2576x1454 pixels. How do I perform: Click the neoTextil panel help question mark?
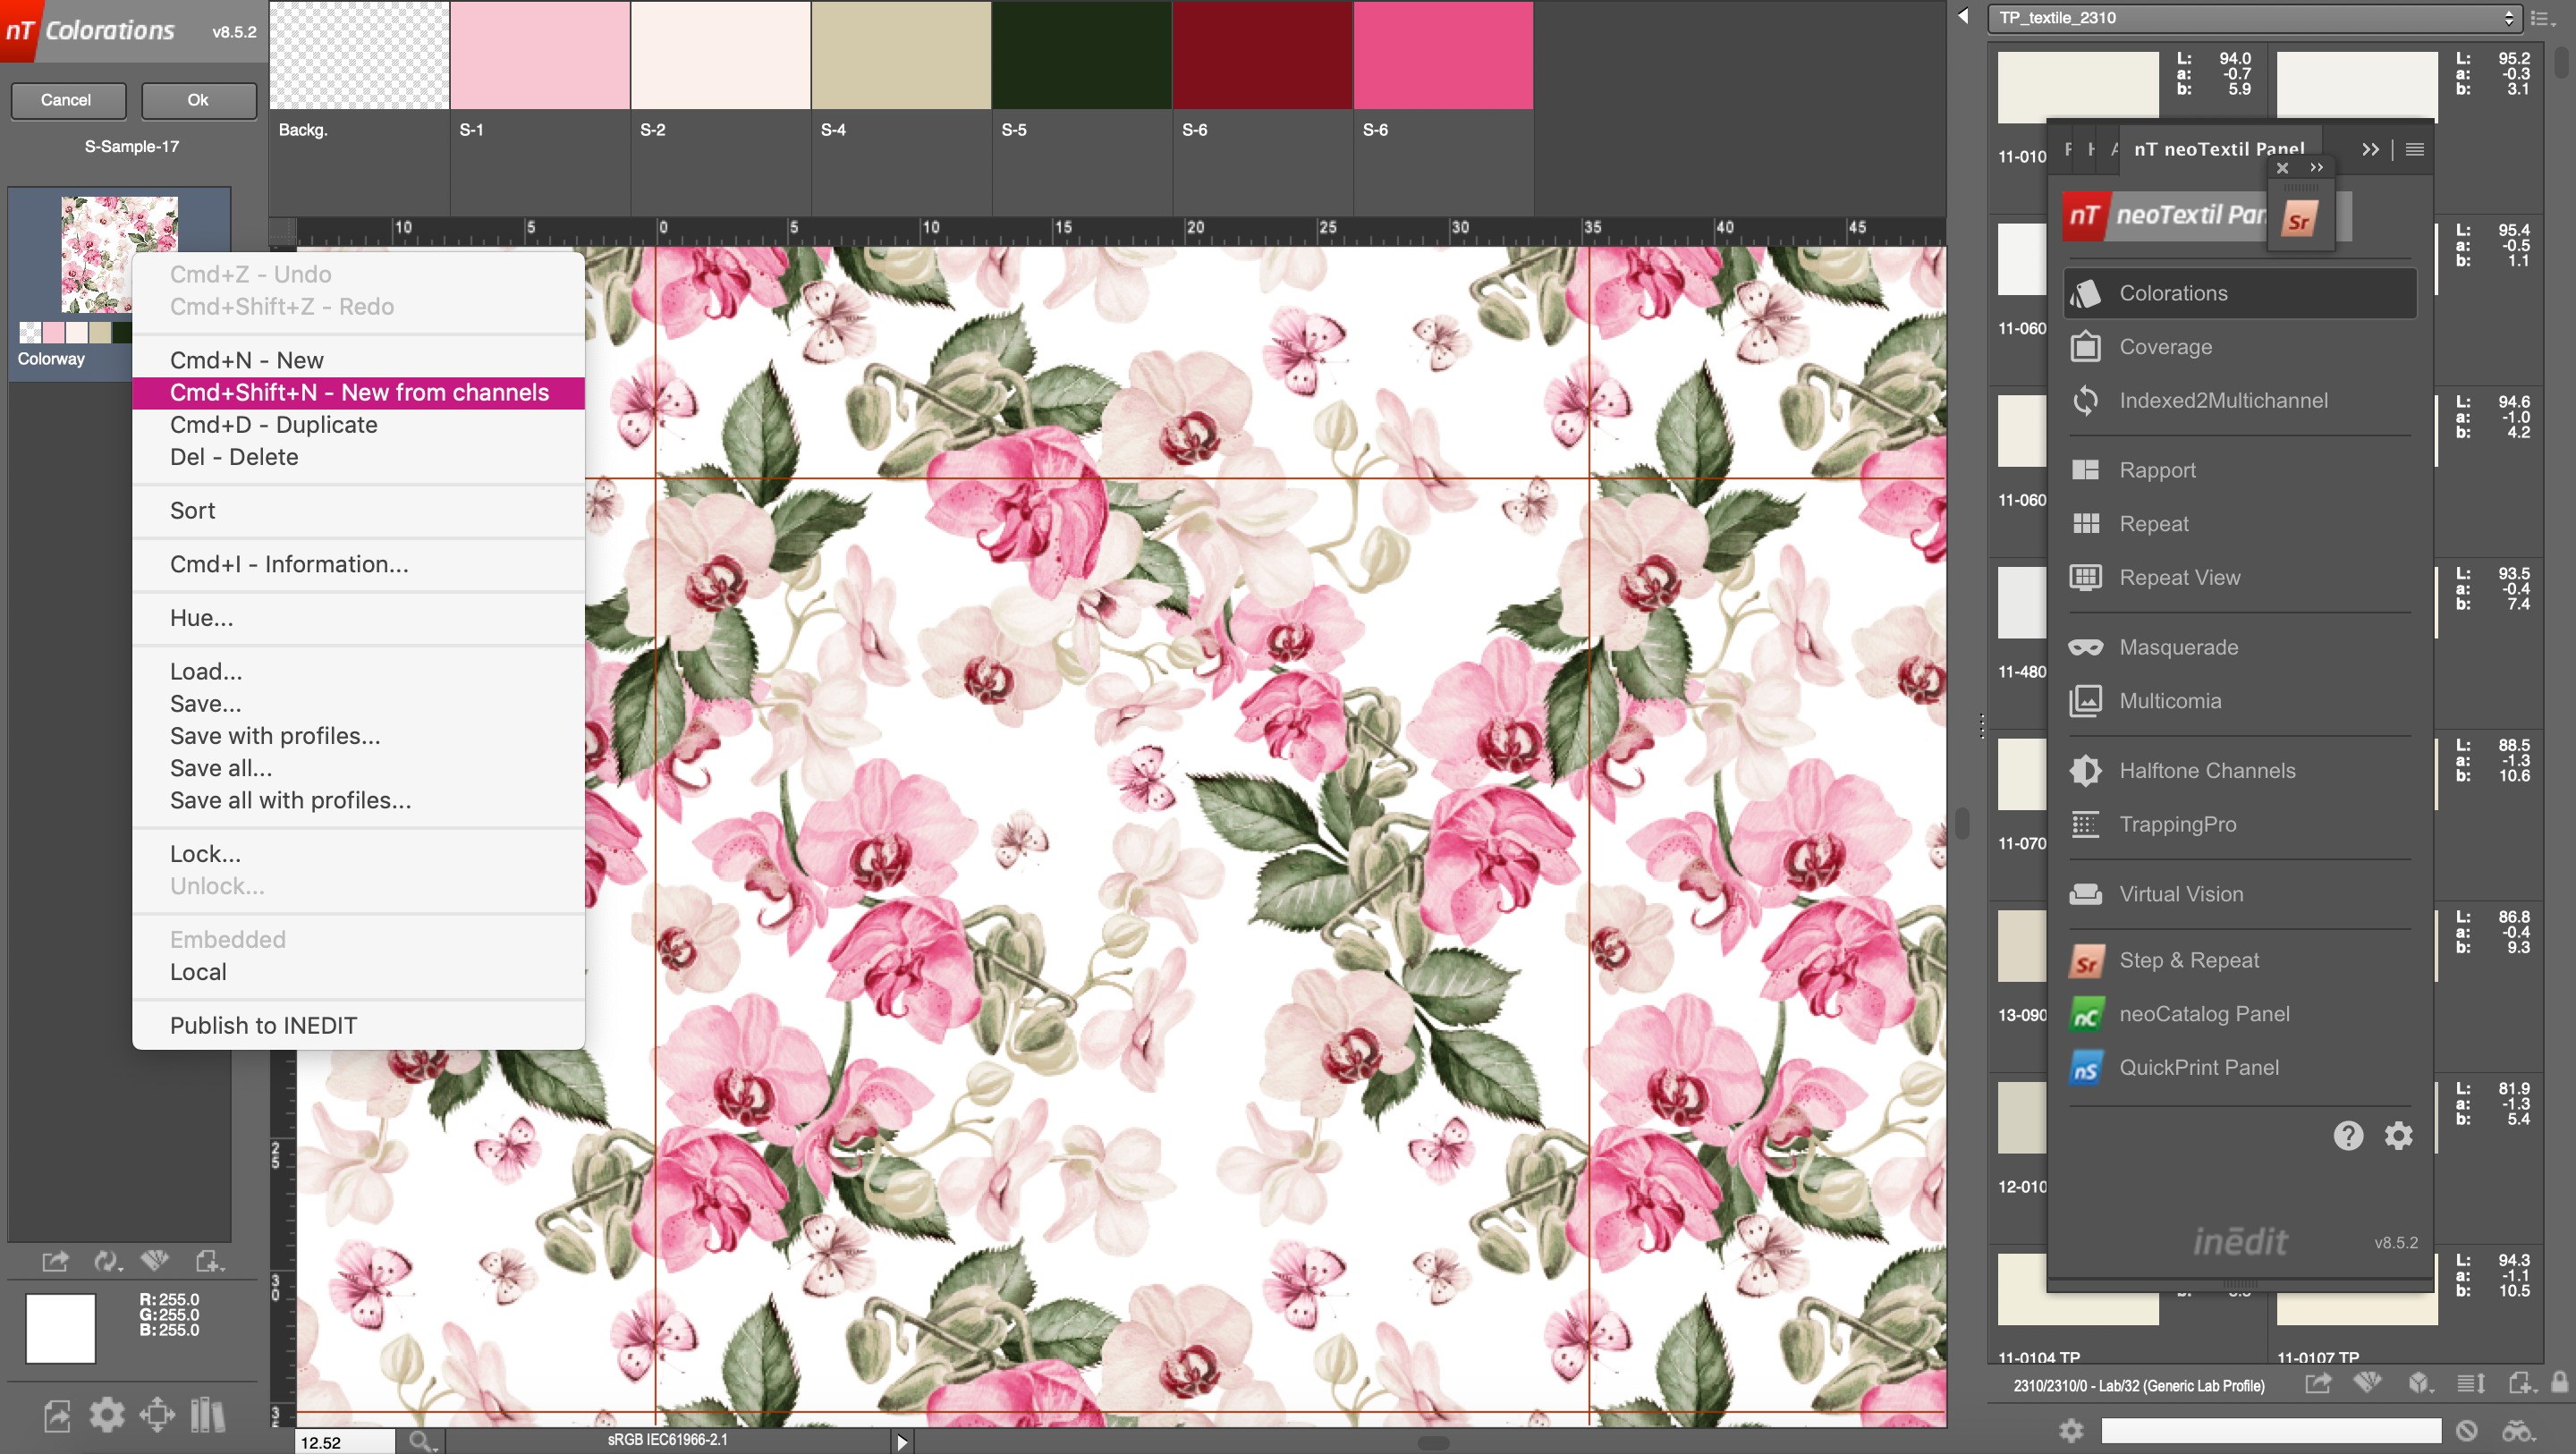tap(2347, 1135)
